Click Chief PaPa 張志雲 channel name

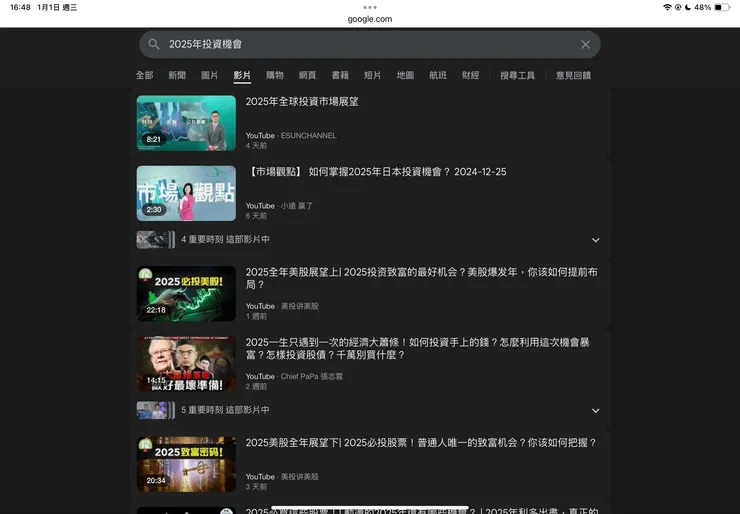pos(312,376)
